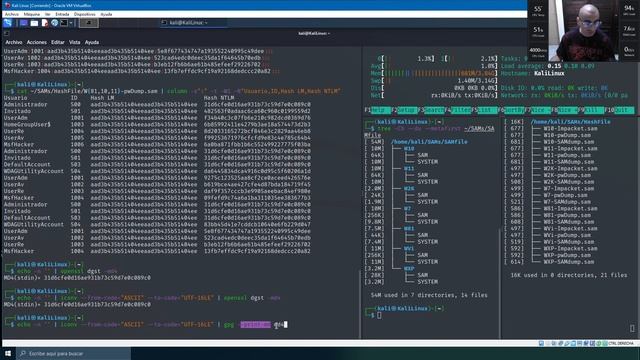Click the blue desktop icon in Kali panel
Screen dimensions: 640x360
24,23
